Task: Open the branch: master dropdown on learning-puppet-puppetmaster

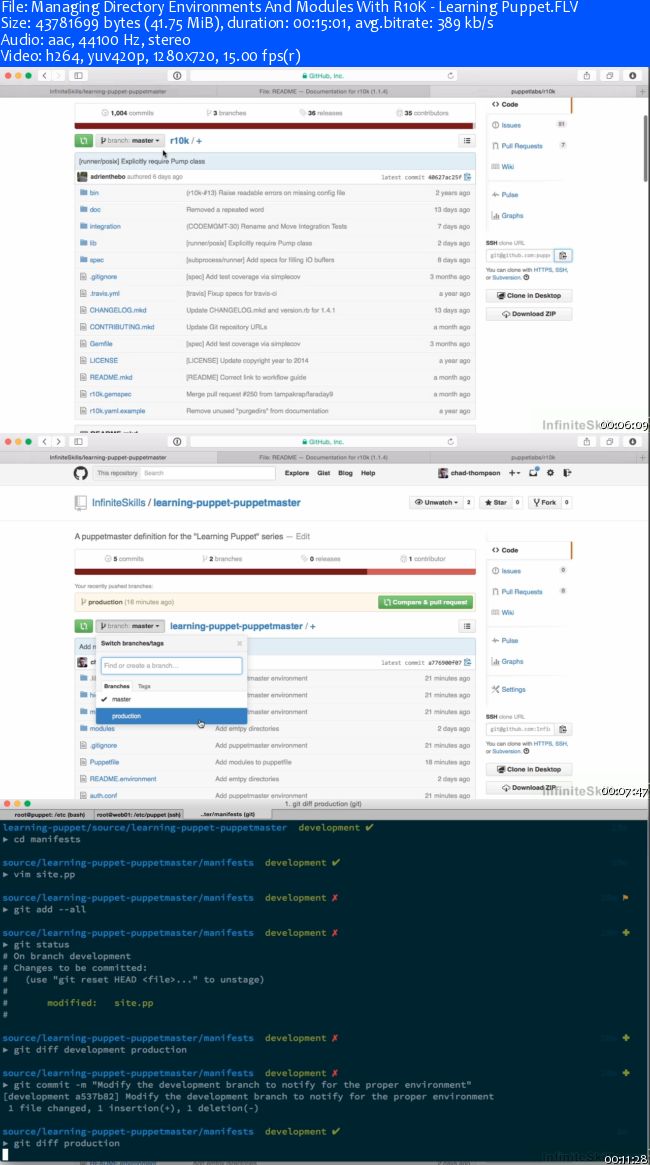Action: coord(130,626)
